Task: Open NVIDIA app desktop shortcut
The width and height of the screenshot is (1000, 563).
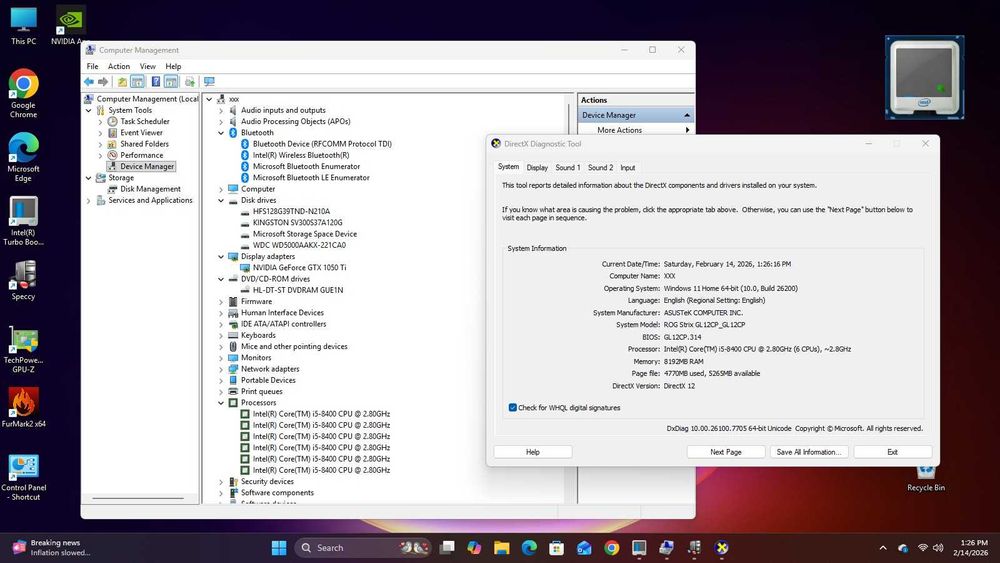Action: [x=69, y=26]
